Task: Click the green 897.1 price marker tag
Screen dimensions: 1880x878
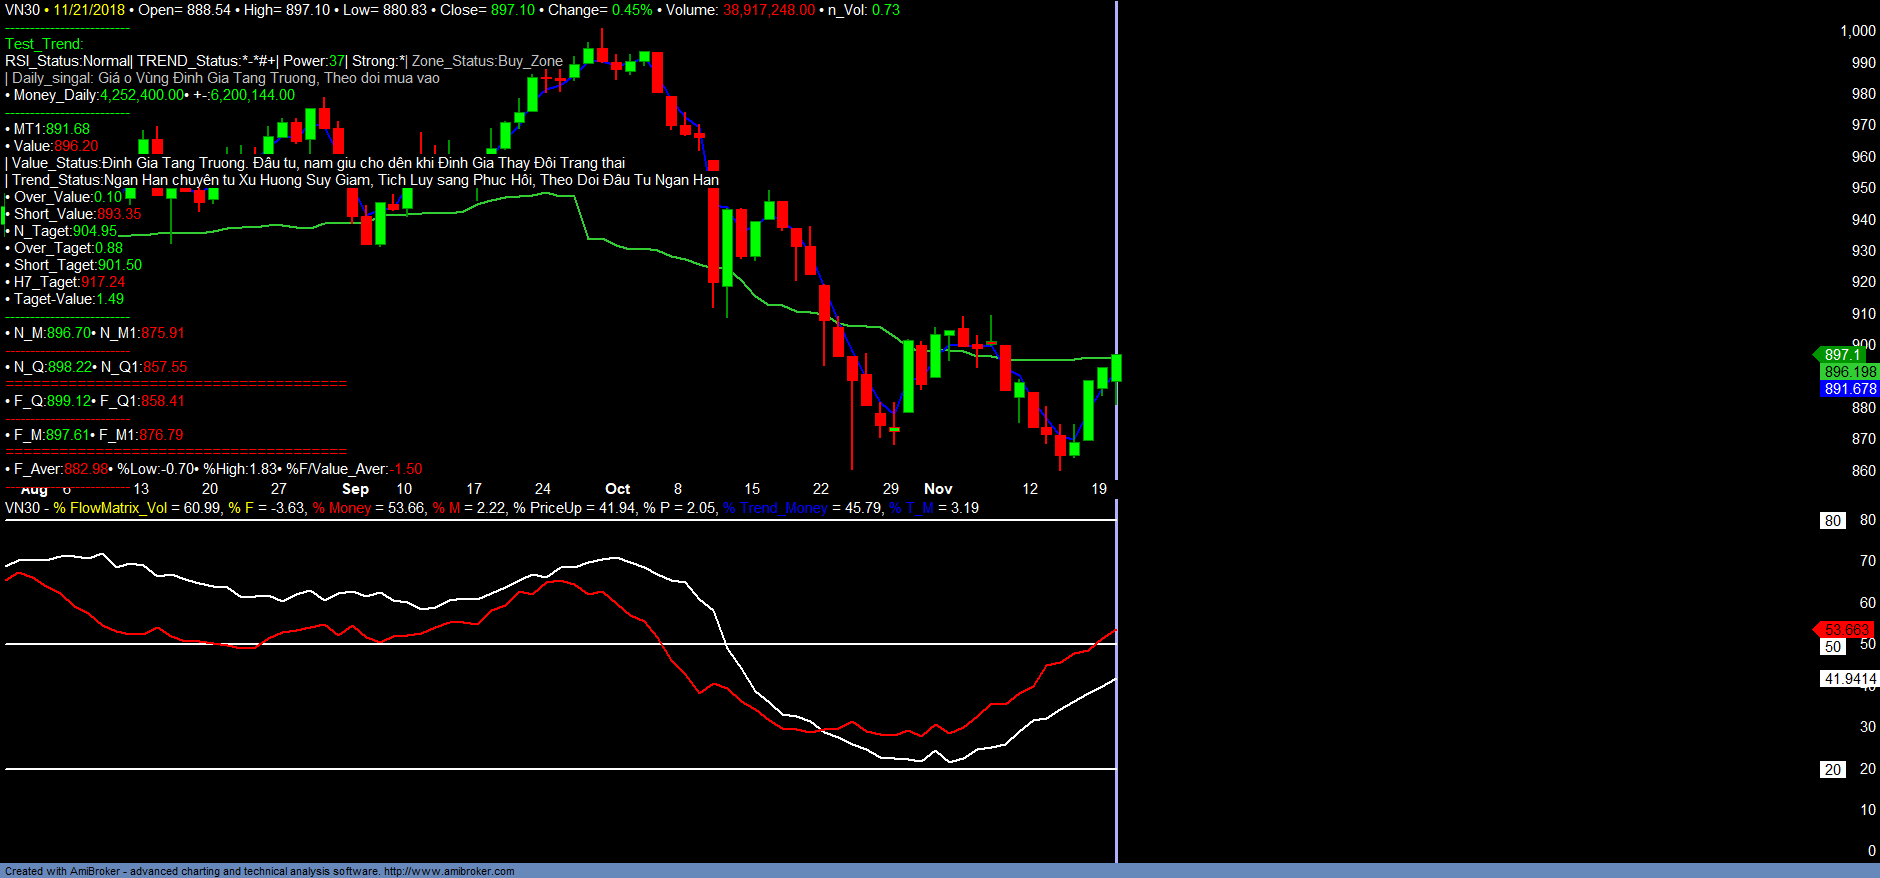Action: tap(1840, 355)
